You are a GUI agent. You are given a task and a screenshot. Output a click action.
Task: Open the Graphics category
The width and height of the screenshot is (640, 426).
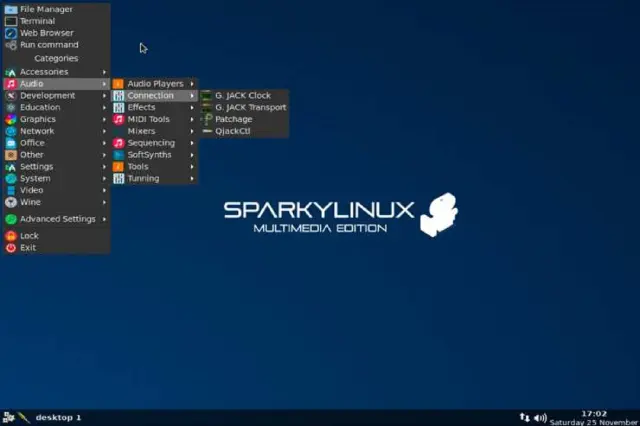coord(38,119)
